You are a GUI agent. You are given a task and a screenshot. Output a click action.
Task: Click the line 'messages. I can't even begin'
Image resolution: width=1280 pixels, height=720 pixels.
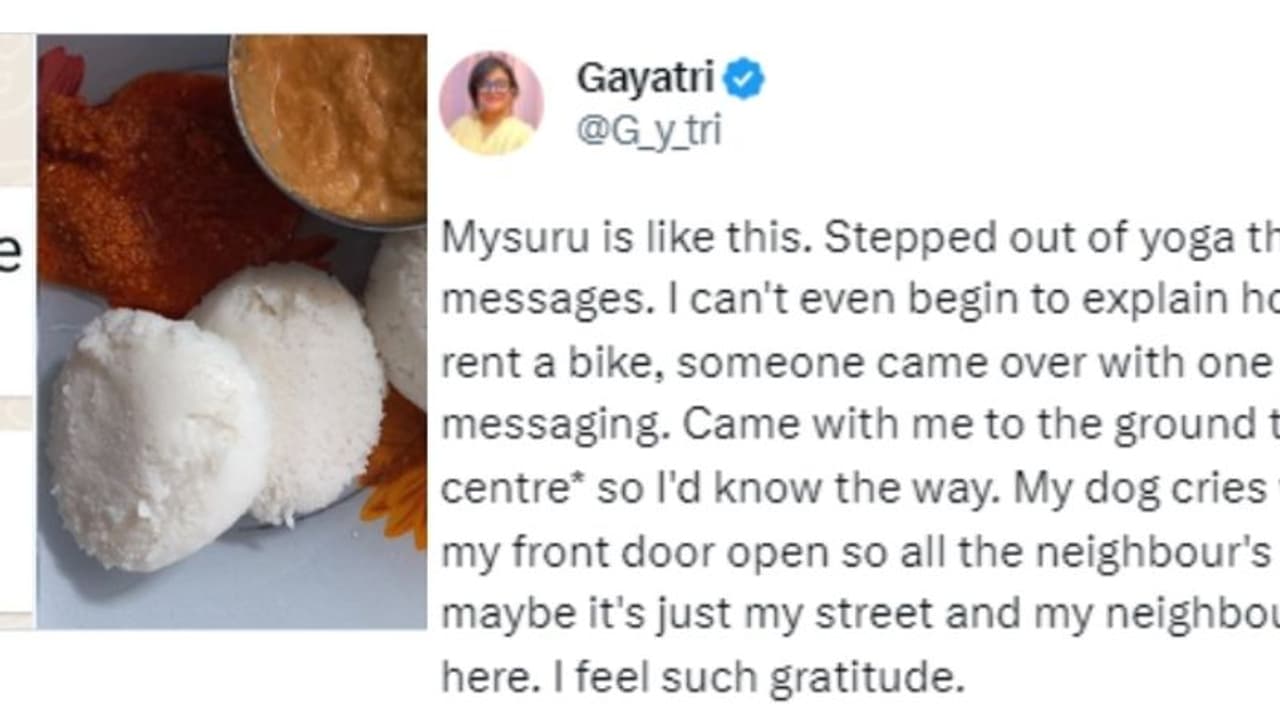pyautogui.click(x=860, y=301)
